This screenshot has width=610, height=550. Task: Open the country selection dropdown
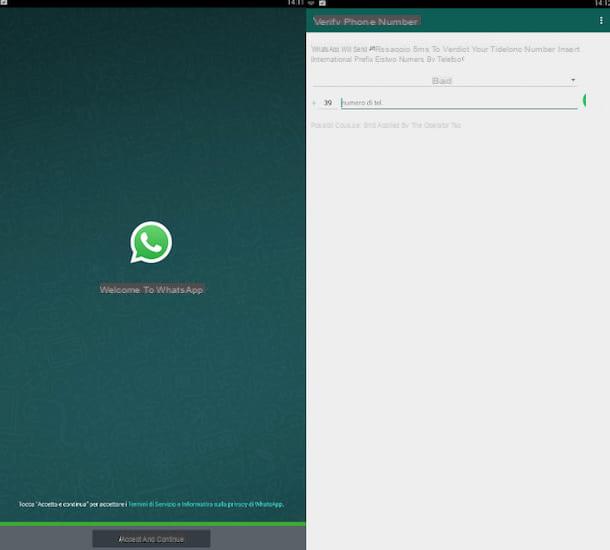[x=444, y=81]
